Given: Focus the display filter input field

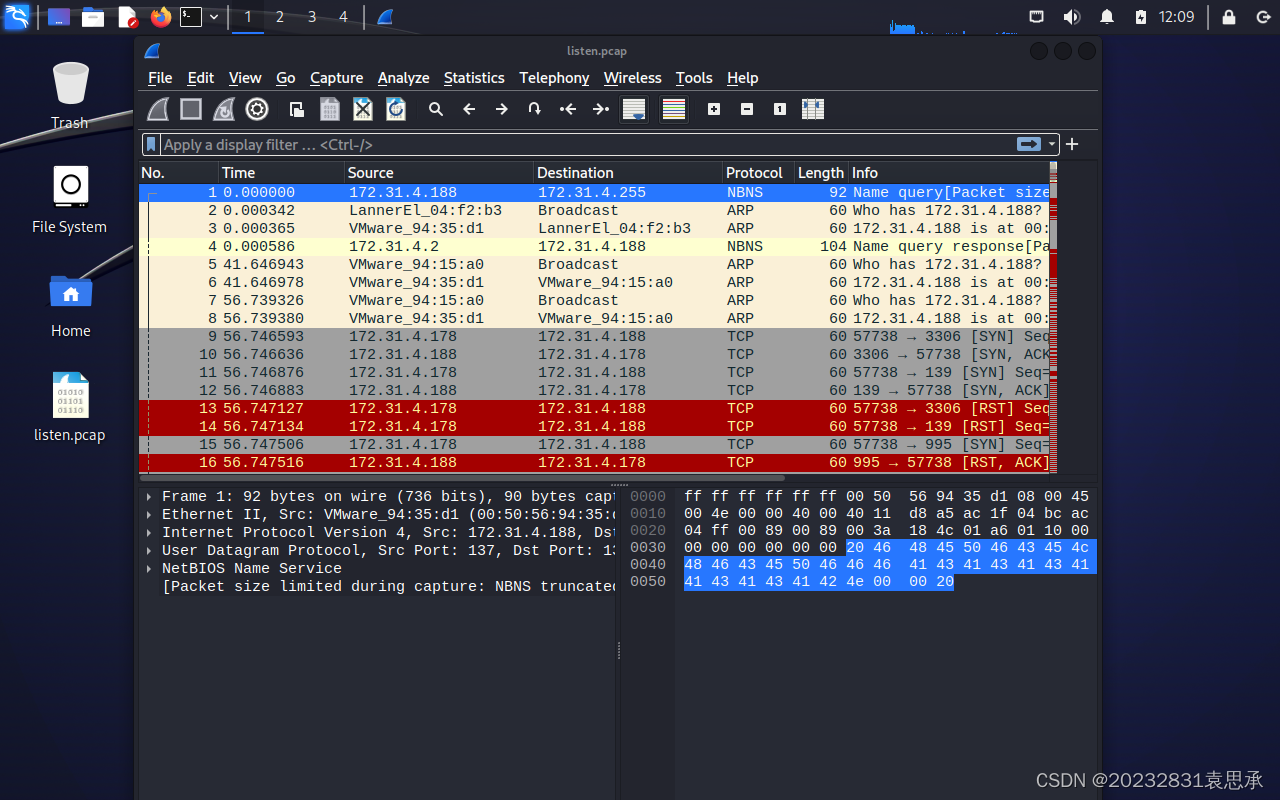Looking at the screenshot, I should click(588, 144).
